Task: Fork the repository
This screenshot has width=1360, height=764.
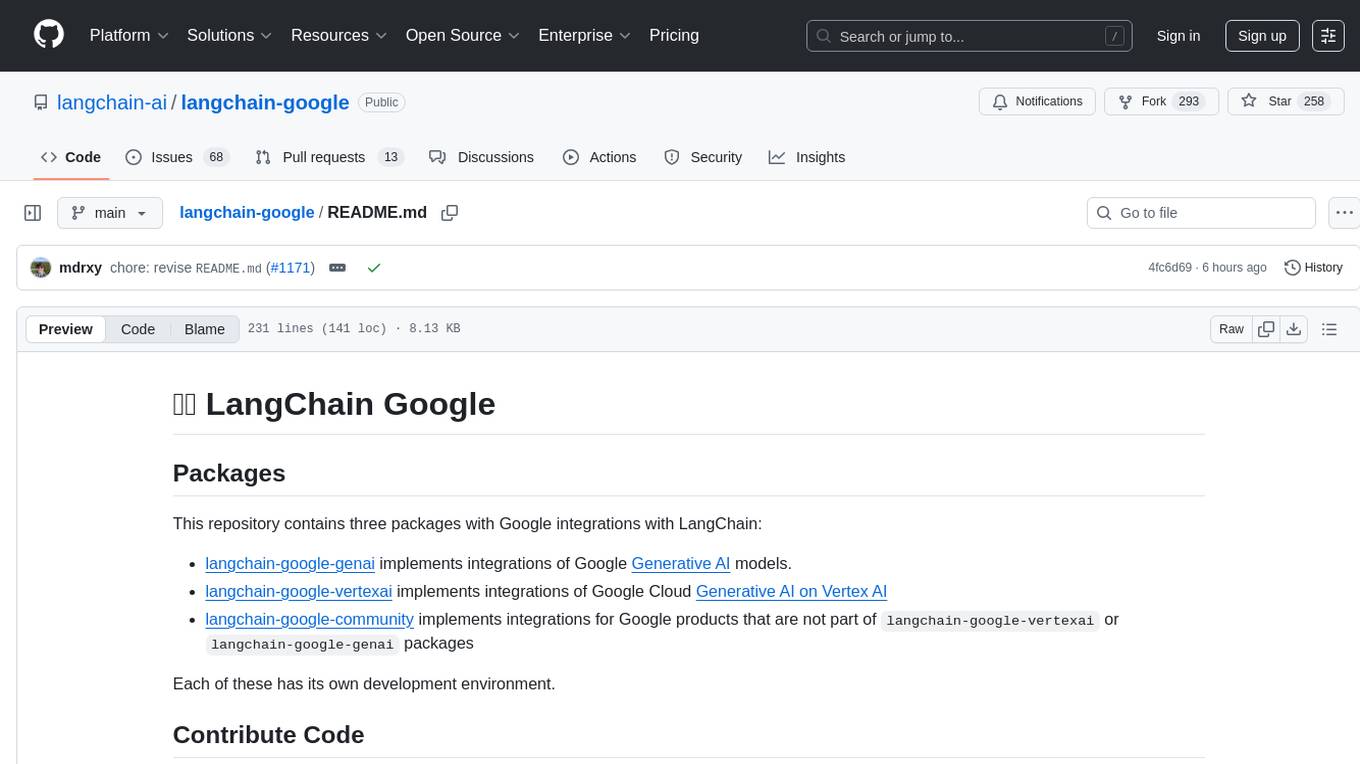Action: pos(1159,102)
